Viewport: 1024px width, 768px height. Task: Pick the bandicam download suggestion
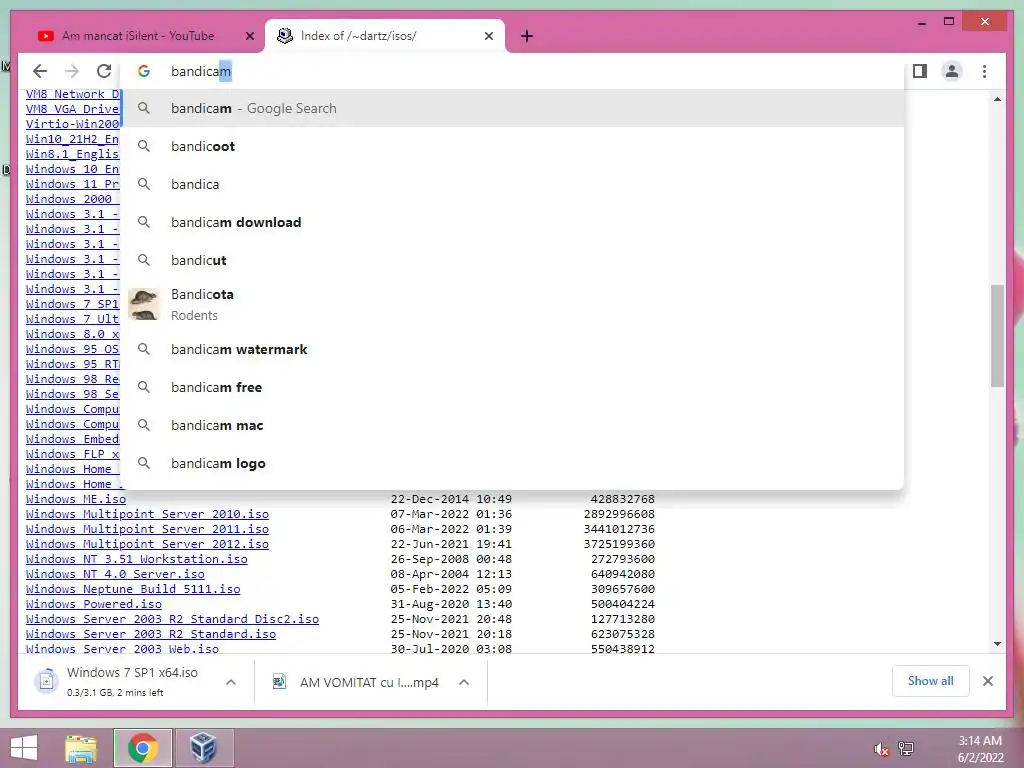[513, 222]
